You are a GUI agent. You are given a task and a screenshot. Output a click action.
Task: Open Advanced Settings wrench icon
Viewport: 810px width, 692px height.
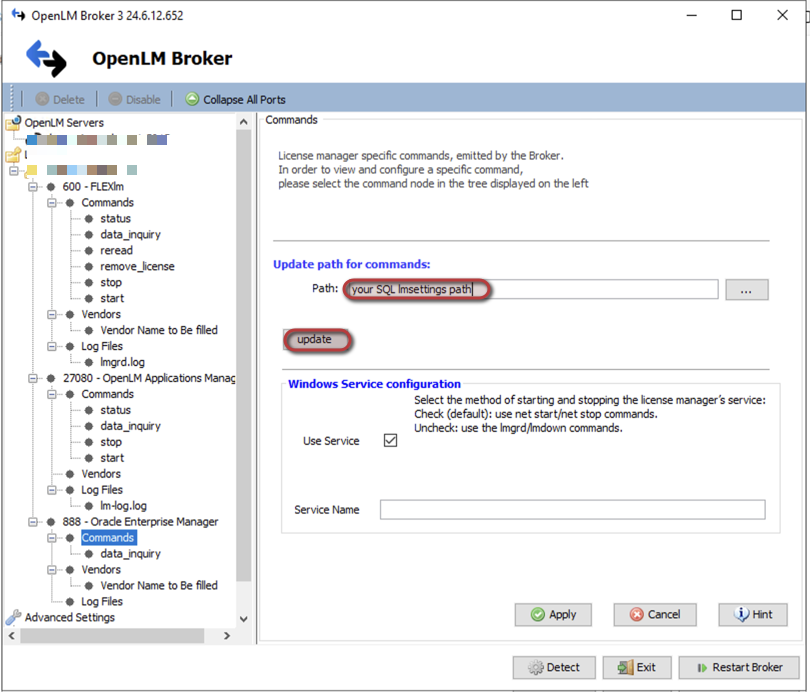point(13,617)
